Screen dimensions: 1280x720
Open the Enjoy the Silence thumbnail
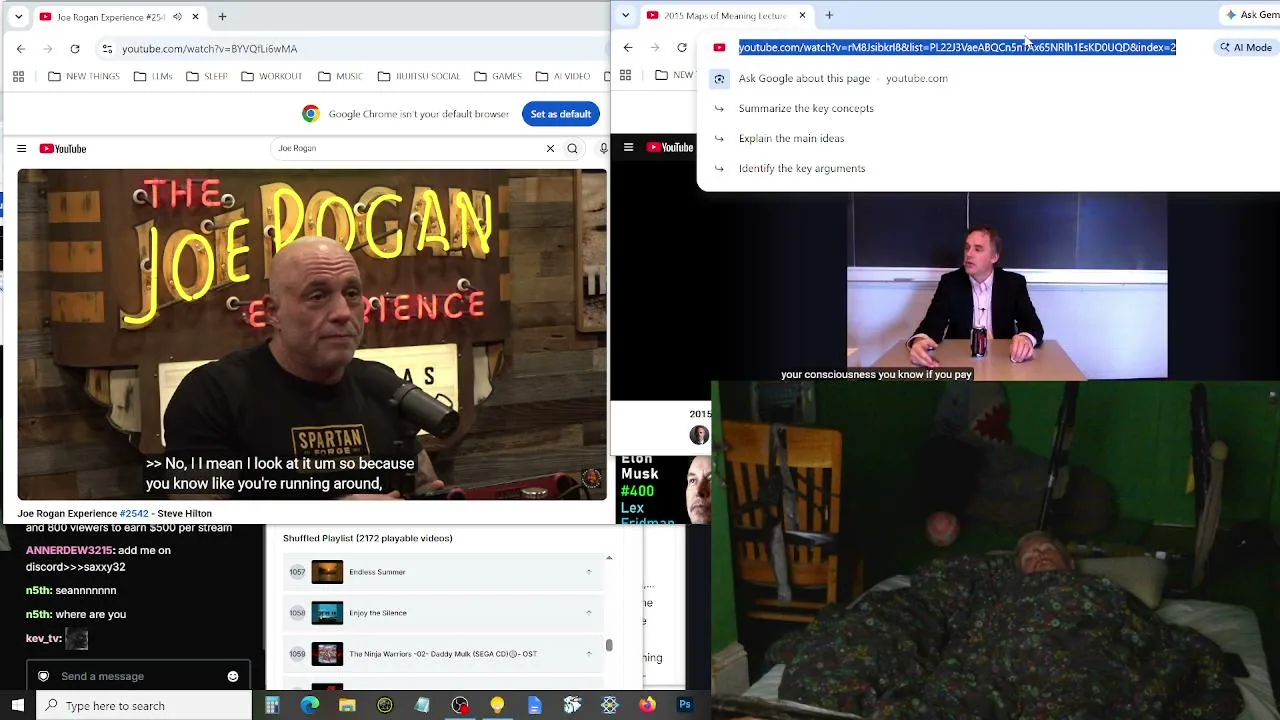[327, 613]
